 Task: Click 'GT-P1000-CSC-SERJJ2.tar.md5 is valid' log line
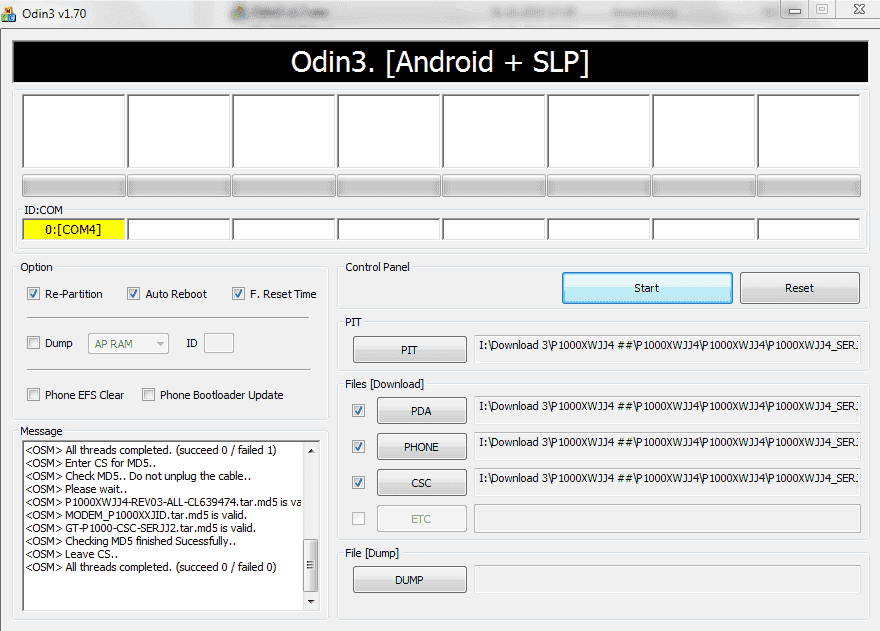pos(141,528)
